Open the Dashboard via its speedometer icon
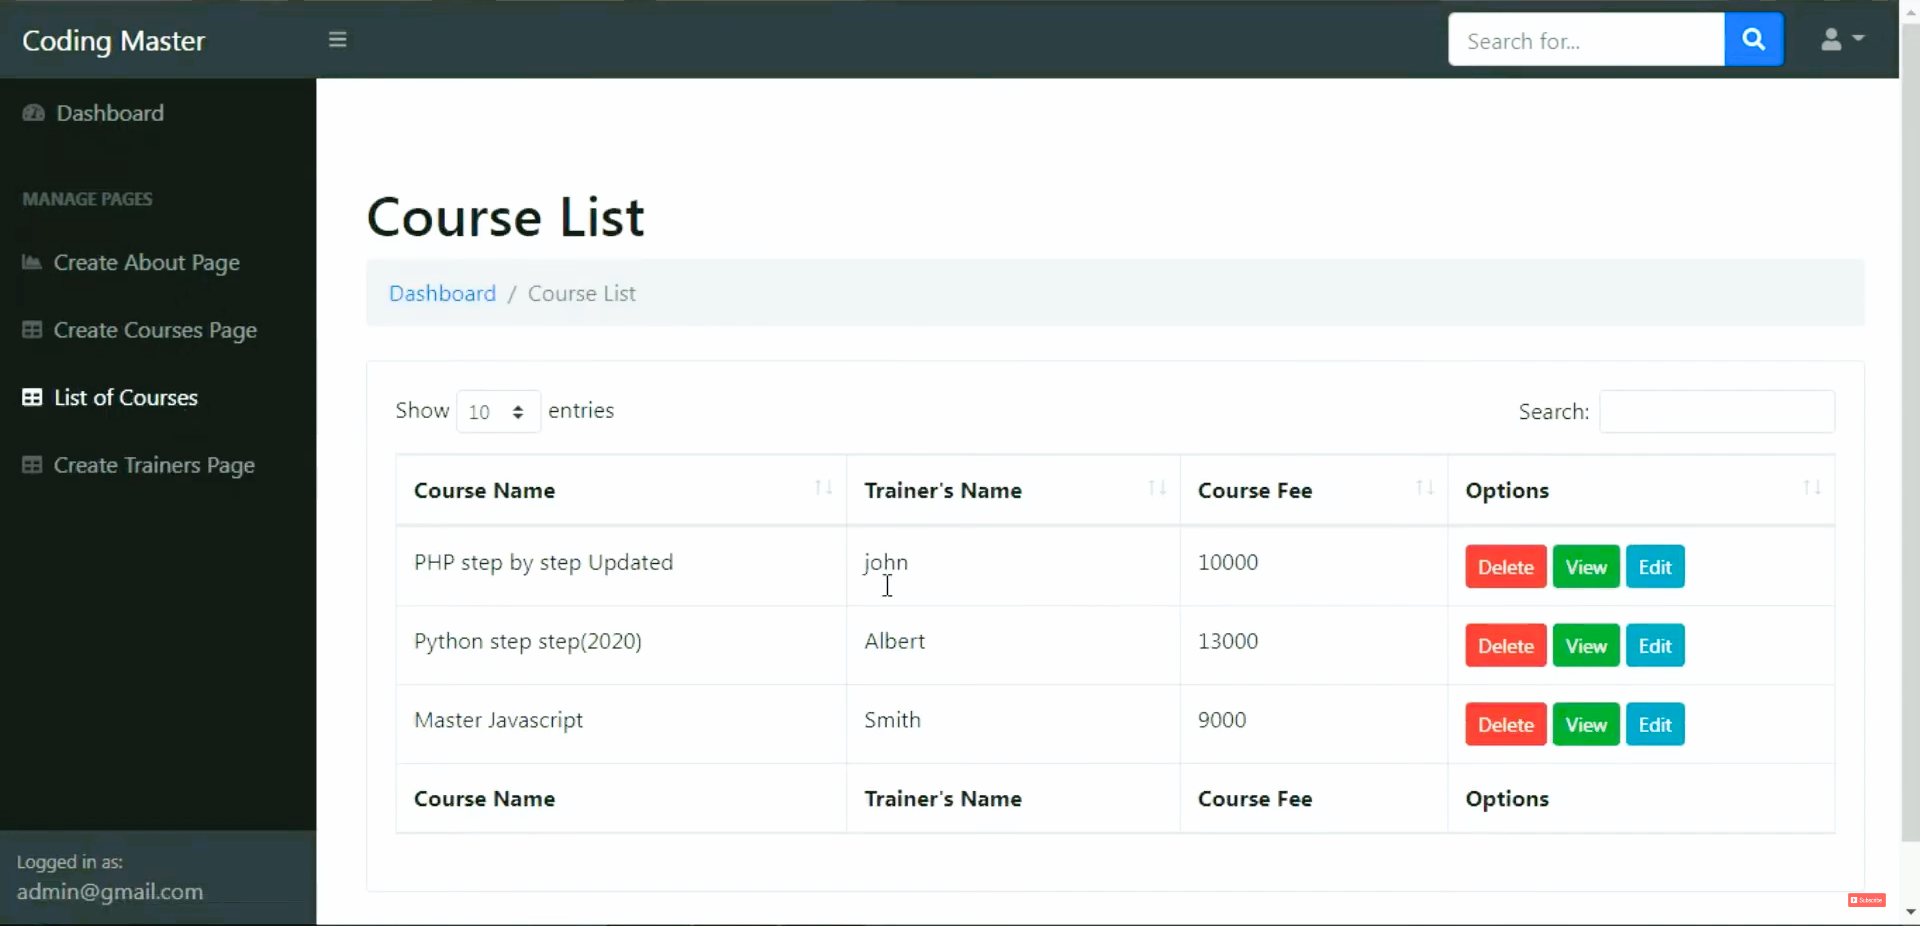 pyautogui.click(x=32, y=113)
